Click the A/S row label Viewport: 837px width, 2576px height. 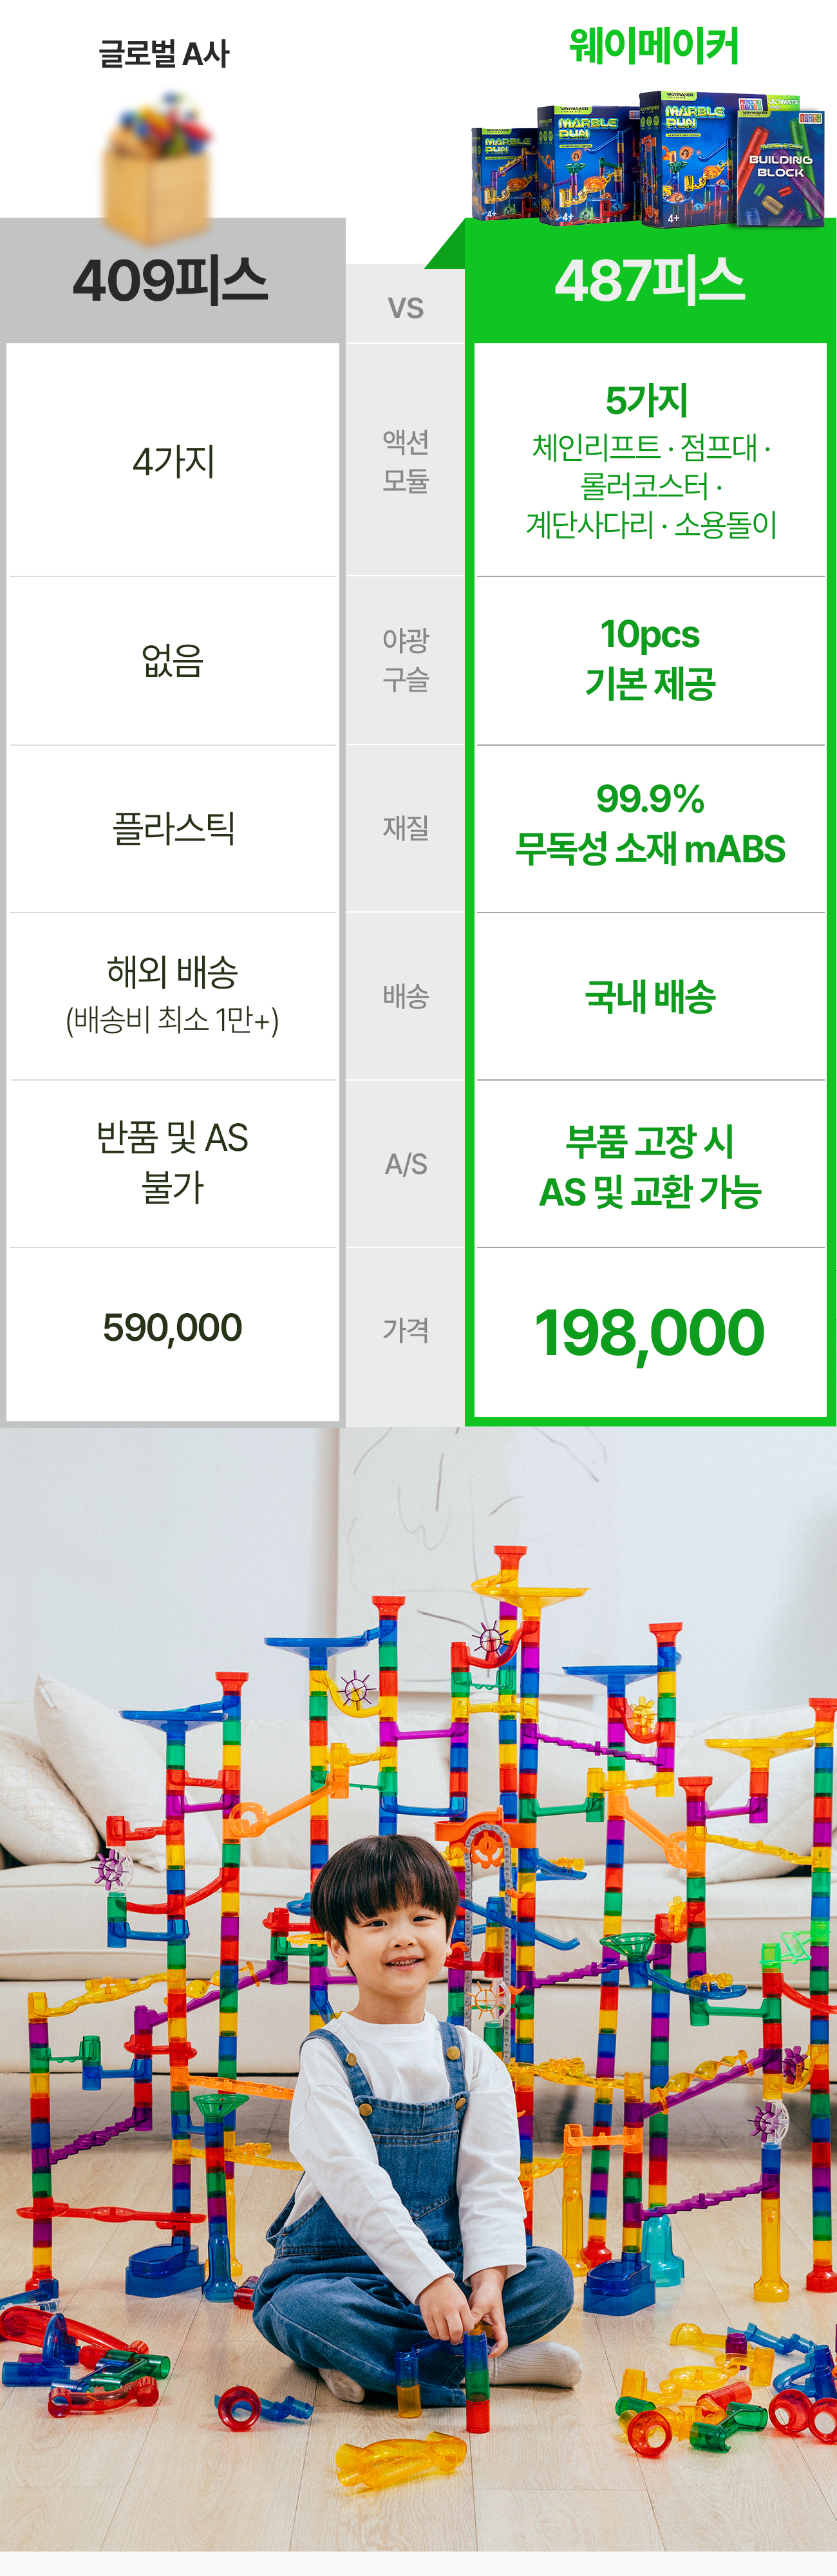[x=405, y=1164]
